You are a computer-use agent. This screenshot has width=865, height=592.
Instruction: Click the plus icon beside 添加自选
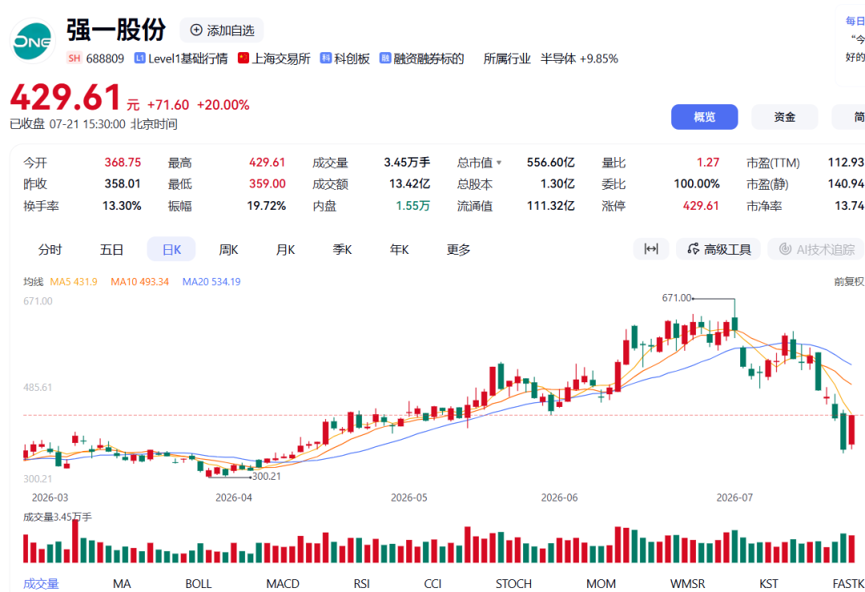click(x=196, y=30)
